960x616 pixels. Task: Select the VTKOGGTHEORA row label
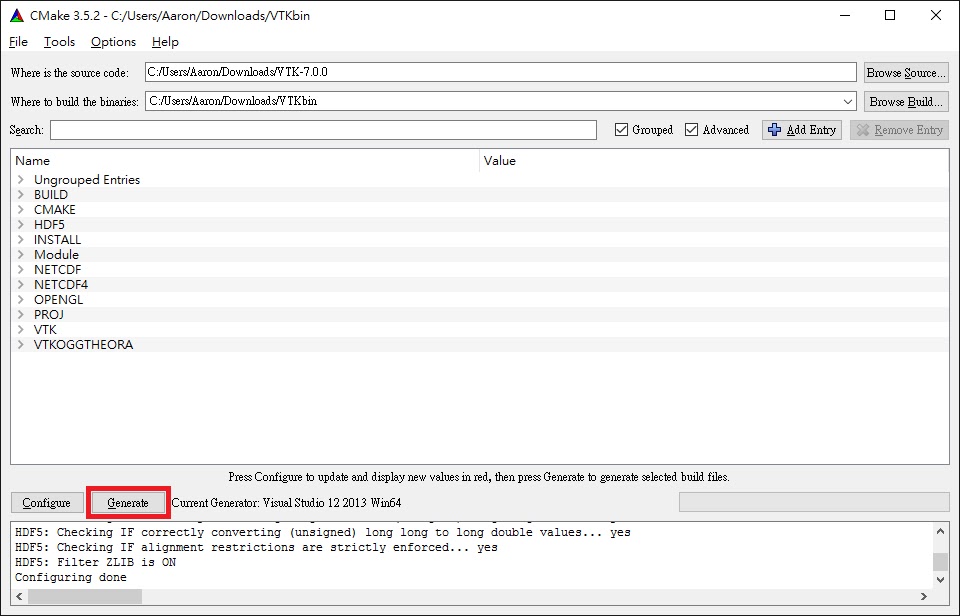tap(83, 345)
